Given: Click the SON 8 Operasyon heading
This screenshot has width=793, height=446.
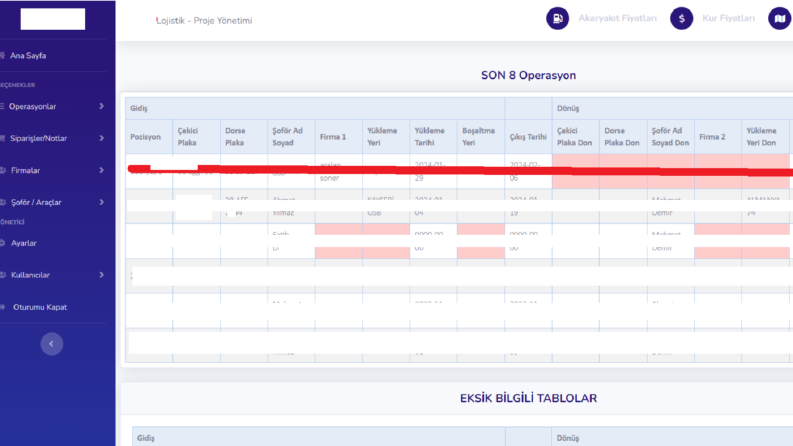Looking at the screenshot, I should coord(528,75).
